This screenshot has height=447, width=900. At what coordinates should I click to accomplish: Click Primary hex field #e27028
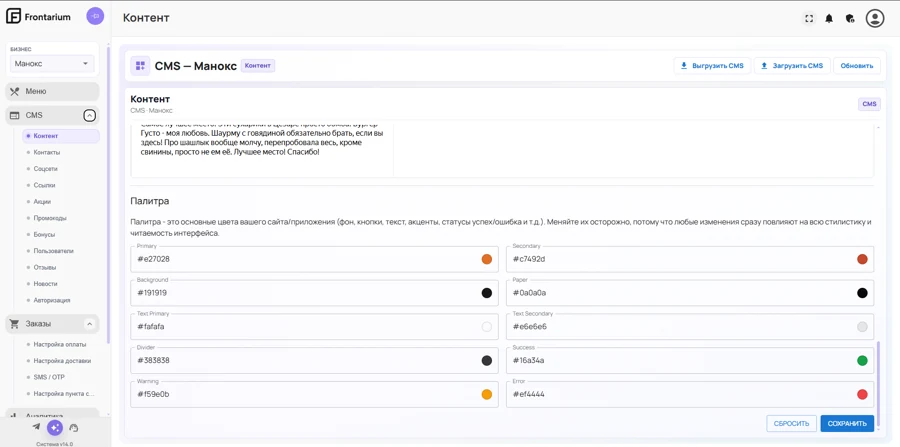click(315, 259)
